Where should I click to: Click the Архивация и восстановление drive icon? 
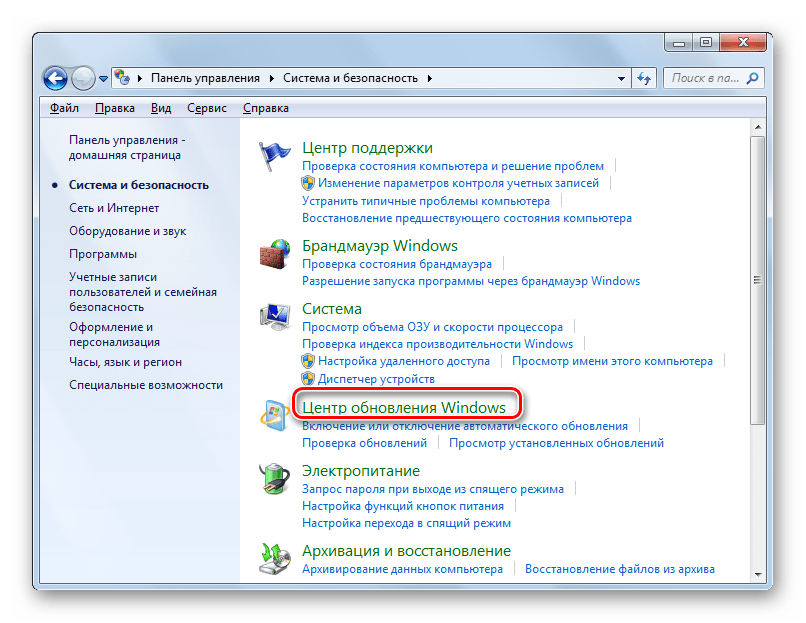point(274,559)
